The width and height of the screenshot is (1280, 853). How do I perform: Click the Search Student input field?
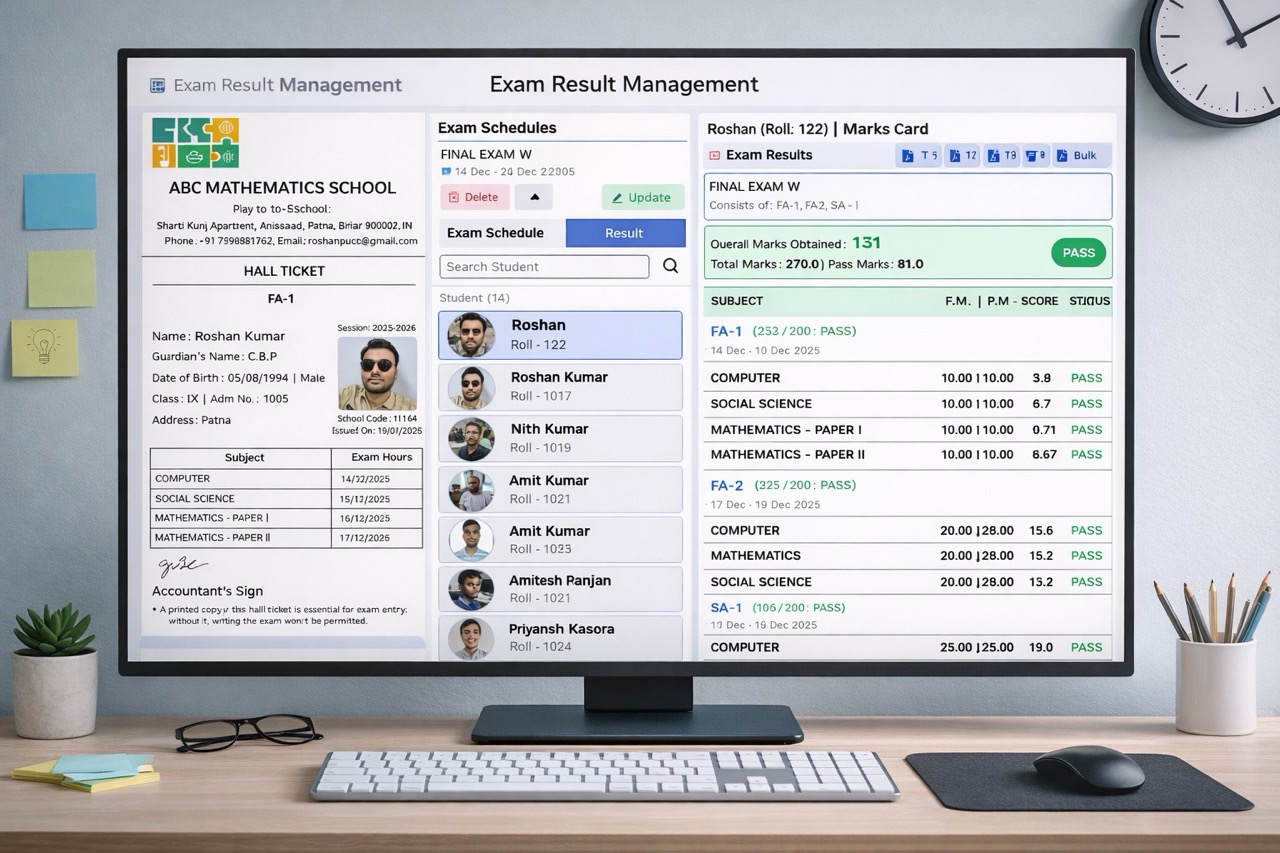(544, 266)
